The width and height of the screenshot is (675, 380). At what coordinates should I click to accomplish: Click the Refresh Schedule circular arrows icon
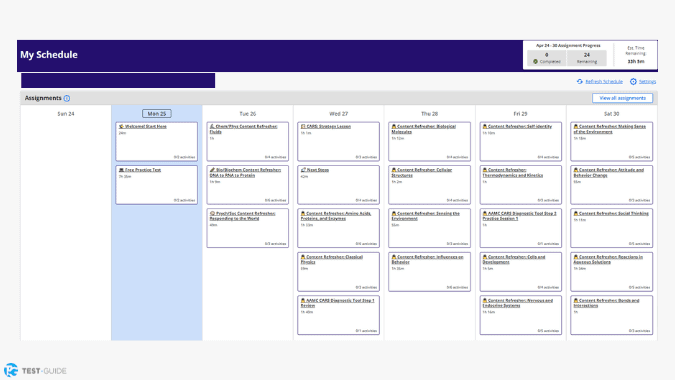[x=580, y=81]
